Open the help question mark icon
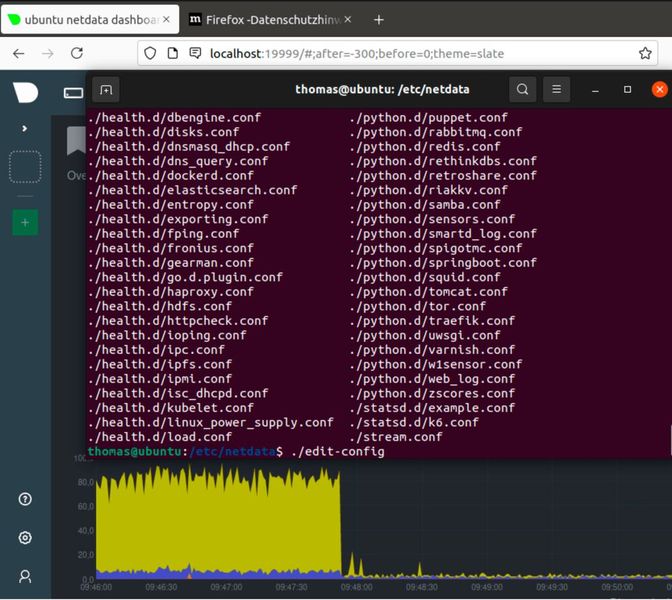The image size is (672, 600). 25,499
